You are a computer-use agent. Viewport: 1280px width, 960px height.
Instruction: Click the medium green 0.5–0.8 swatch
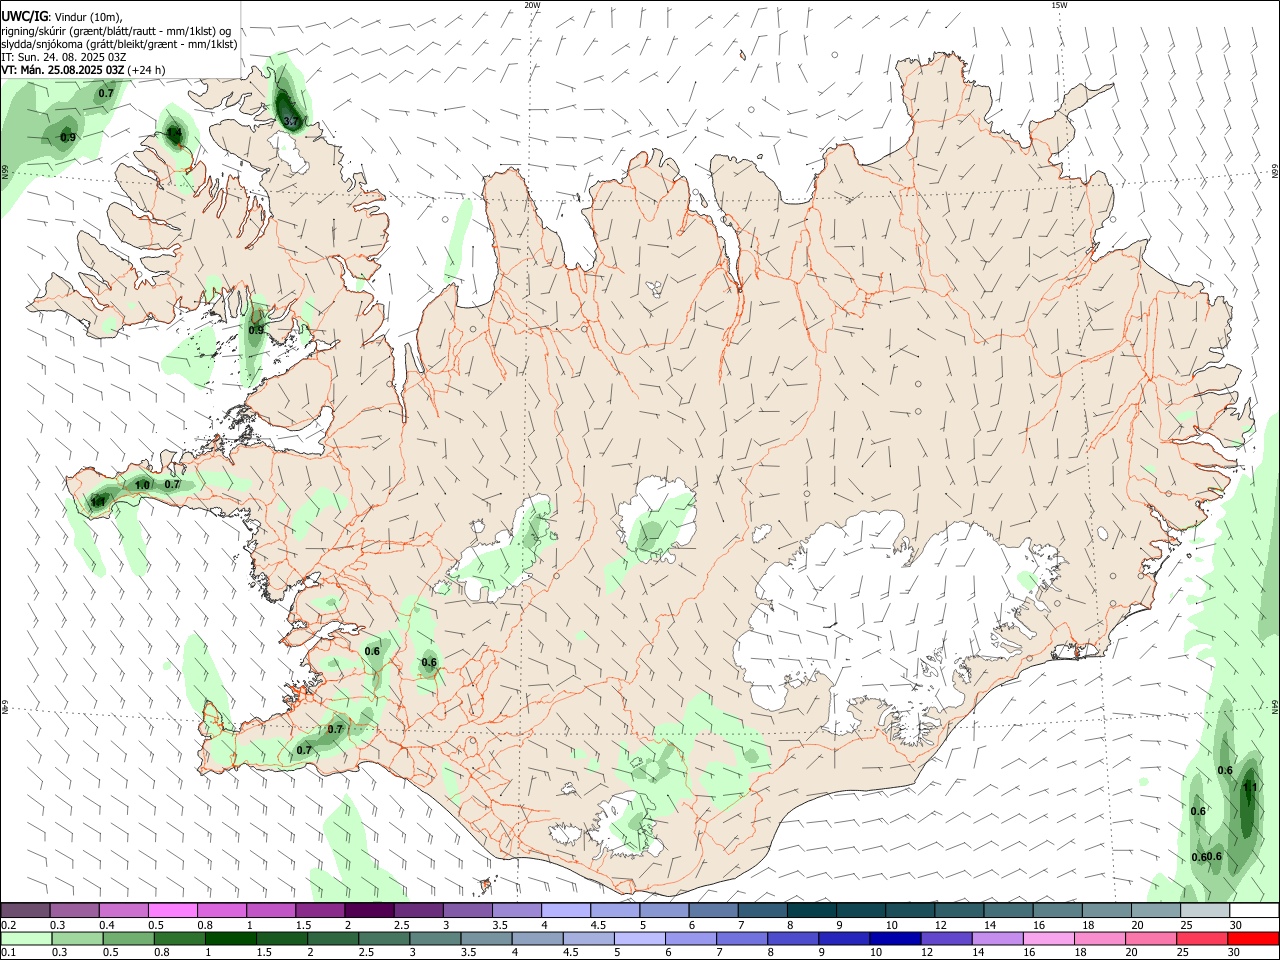(129, 939)
